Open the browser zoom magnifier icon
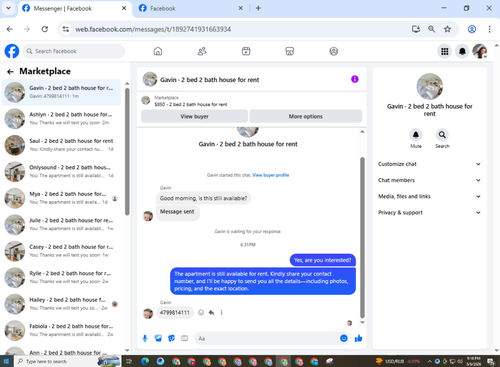This screenshot has width=500, height=367. click(431, 29)
